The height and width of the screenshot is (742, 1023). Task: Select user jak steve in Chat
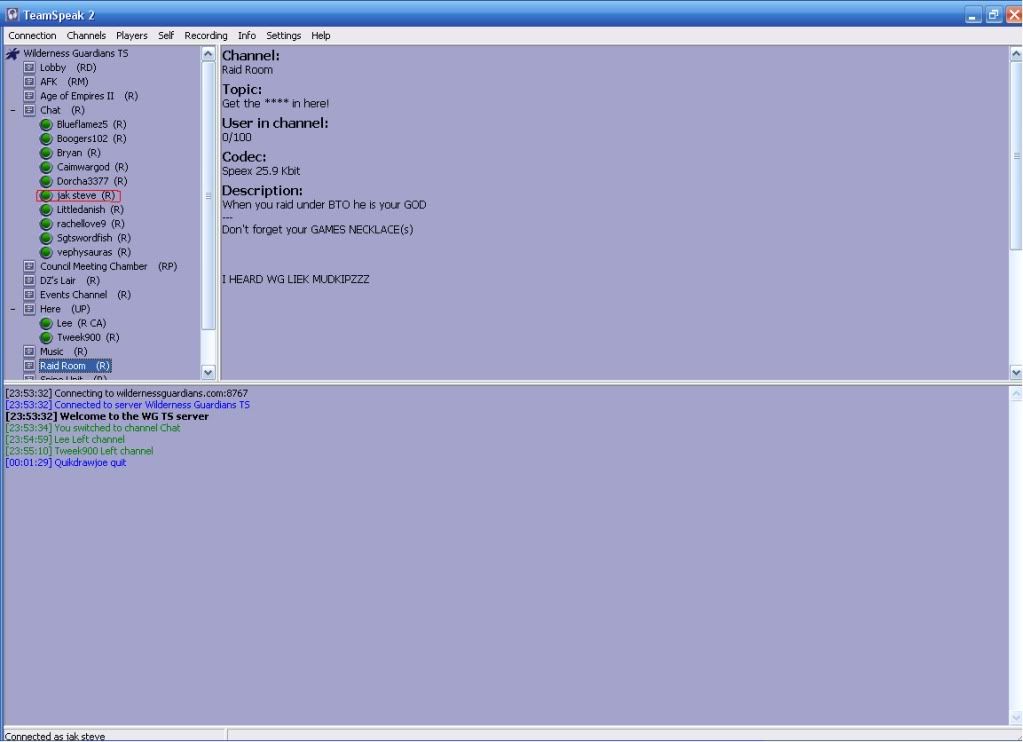(x=85, y=195)
